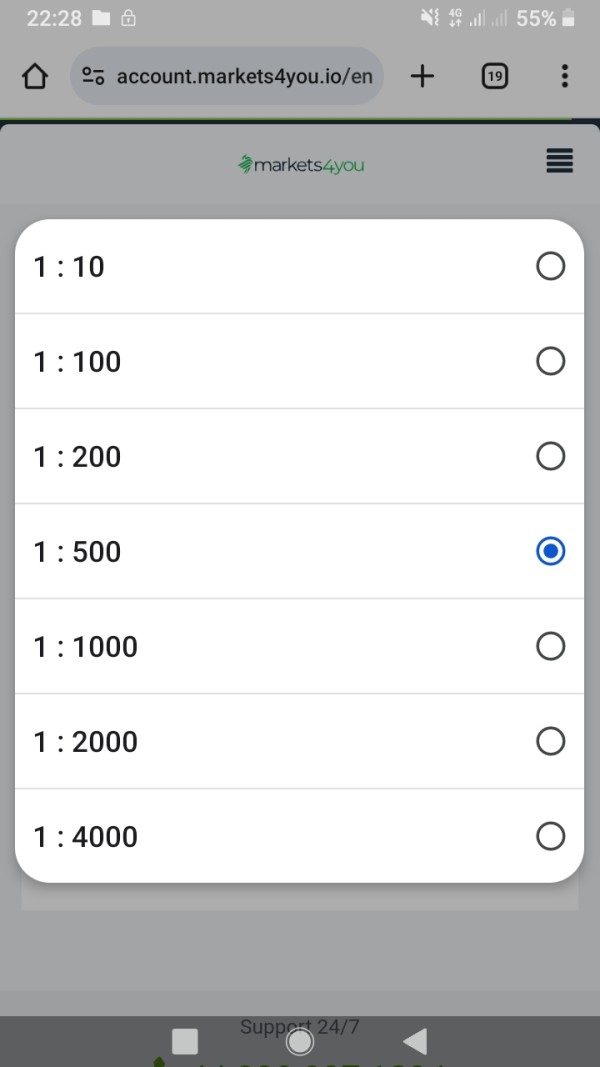Image resolution: width=600 pixels, height=1067 pixels.
Task: Select the 1 : 10 leverage radio button
Action: point(550,266)
